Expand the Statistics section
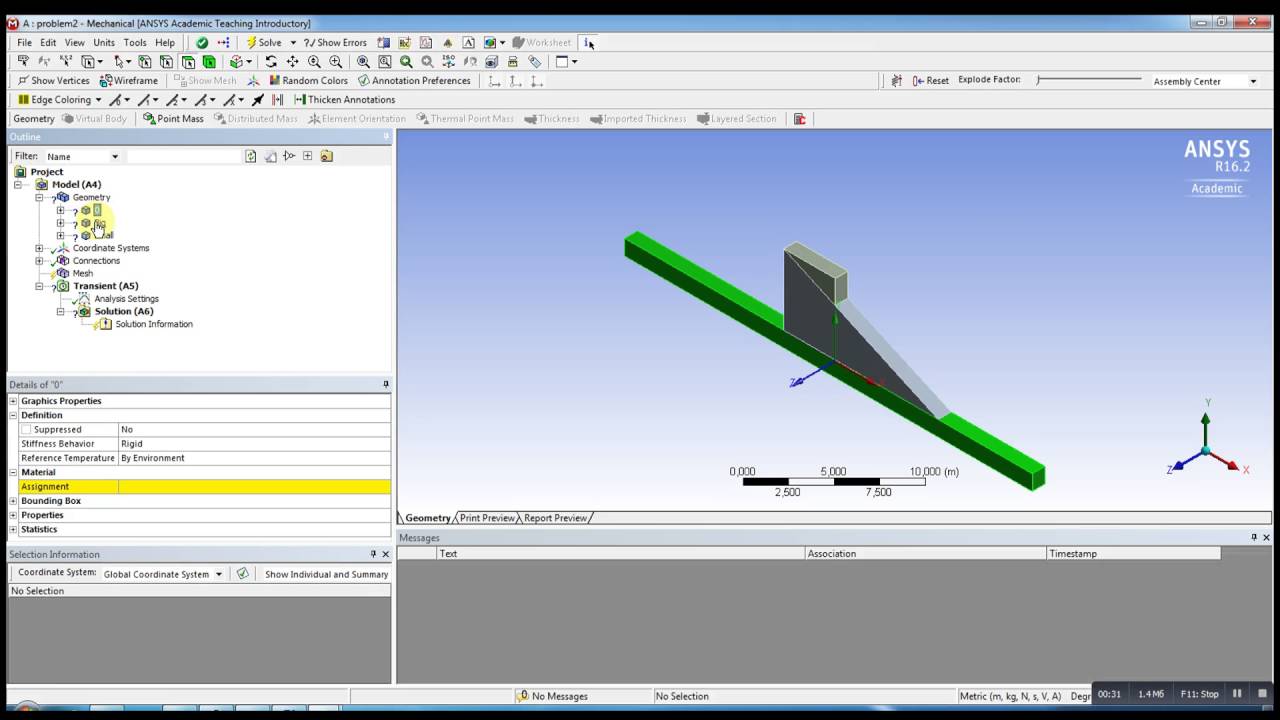The width and height of the screenshot is (1280, 720). pos(13,529)
